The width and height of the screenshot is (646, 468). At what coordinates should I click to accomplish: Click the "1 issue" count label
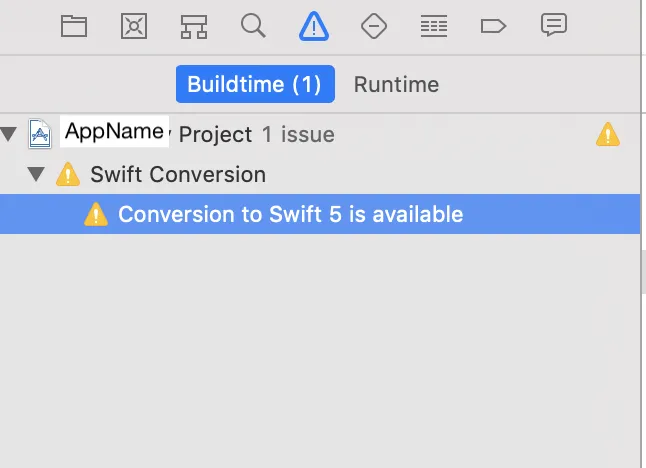click(x=298, y=134)
